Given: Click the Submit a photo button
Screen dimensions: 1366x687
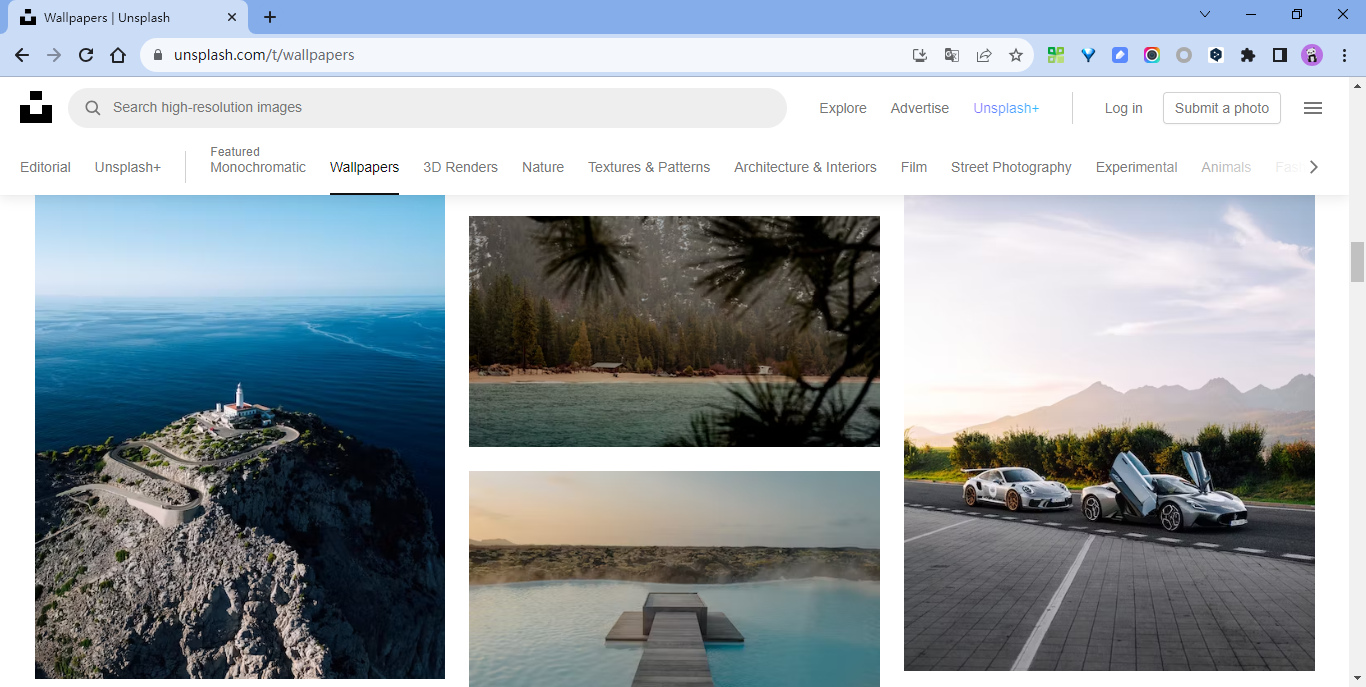Looking at the screenshot, I should 1221,108.
